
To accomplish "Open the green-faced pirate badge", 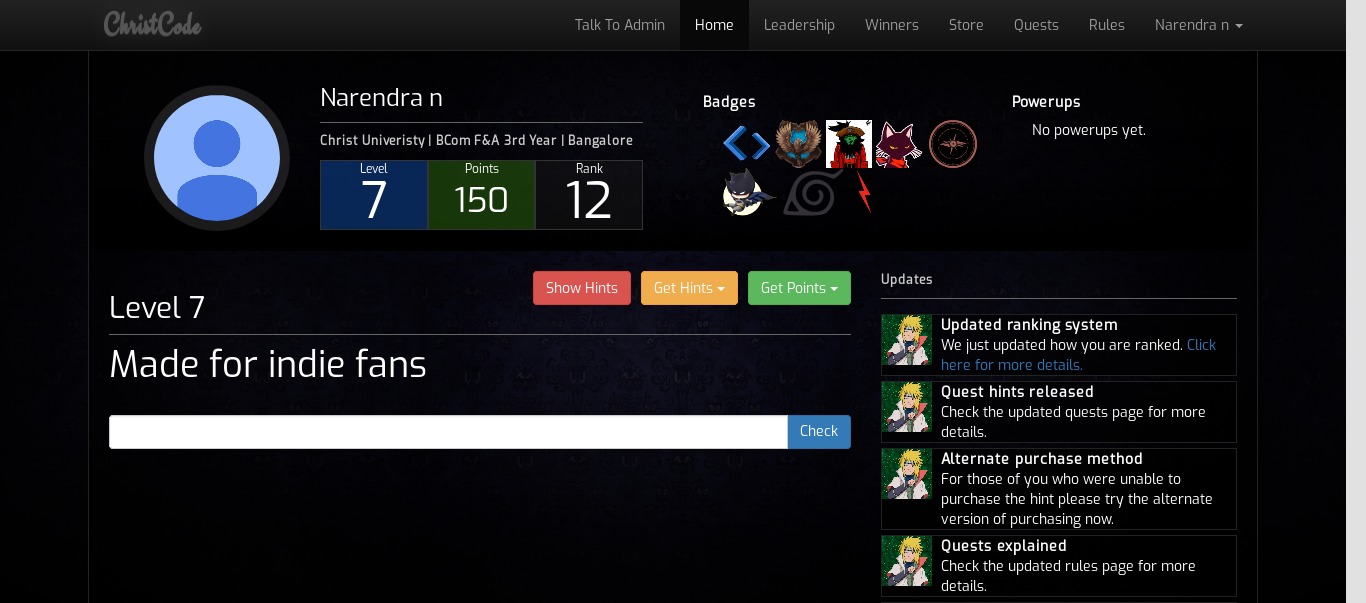I will point(849,144).
